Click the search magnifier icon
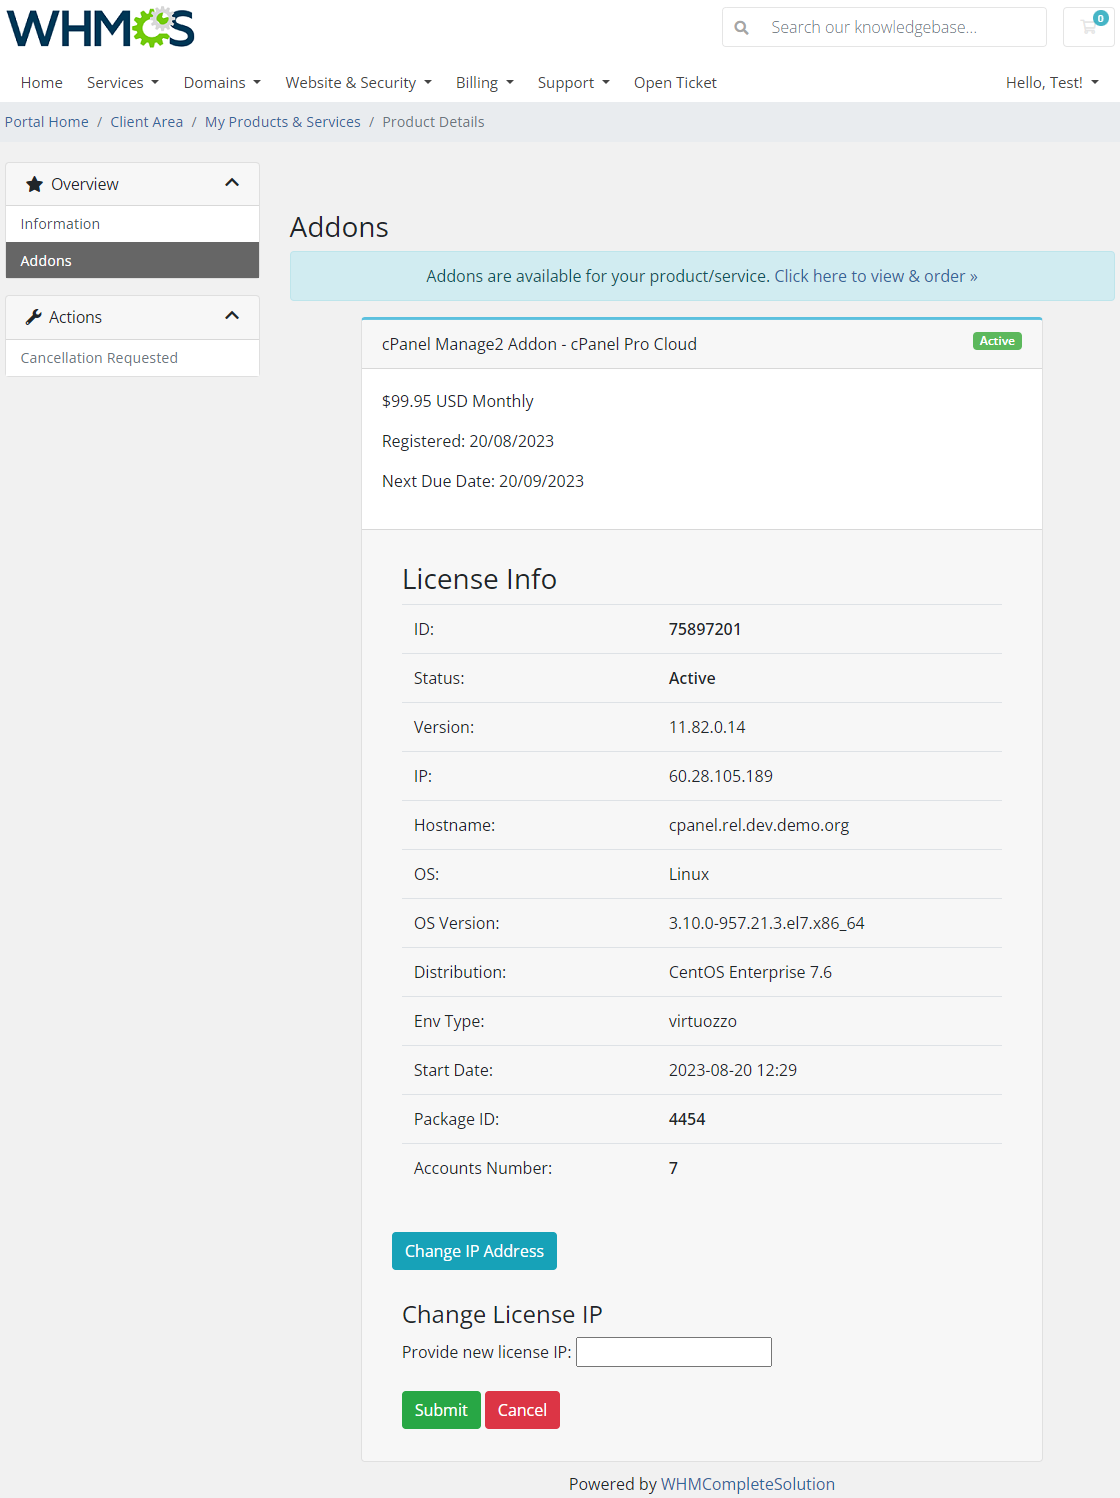 coord(741,28)
